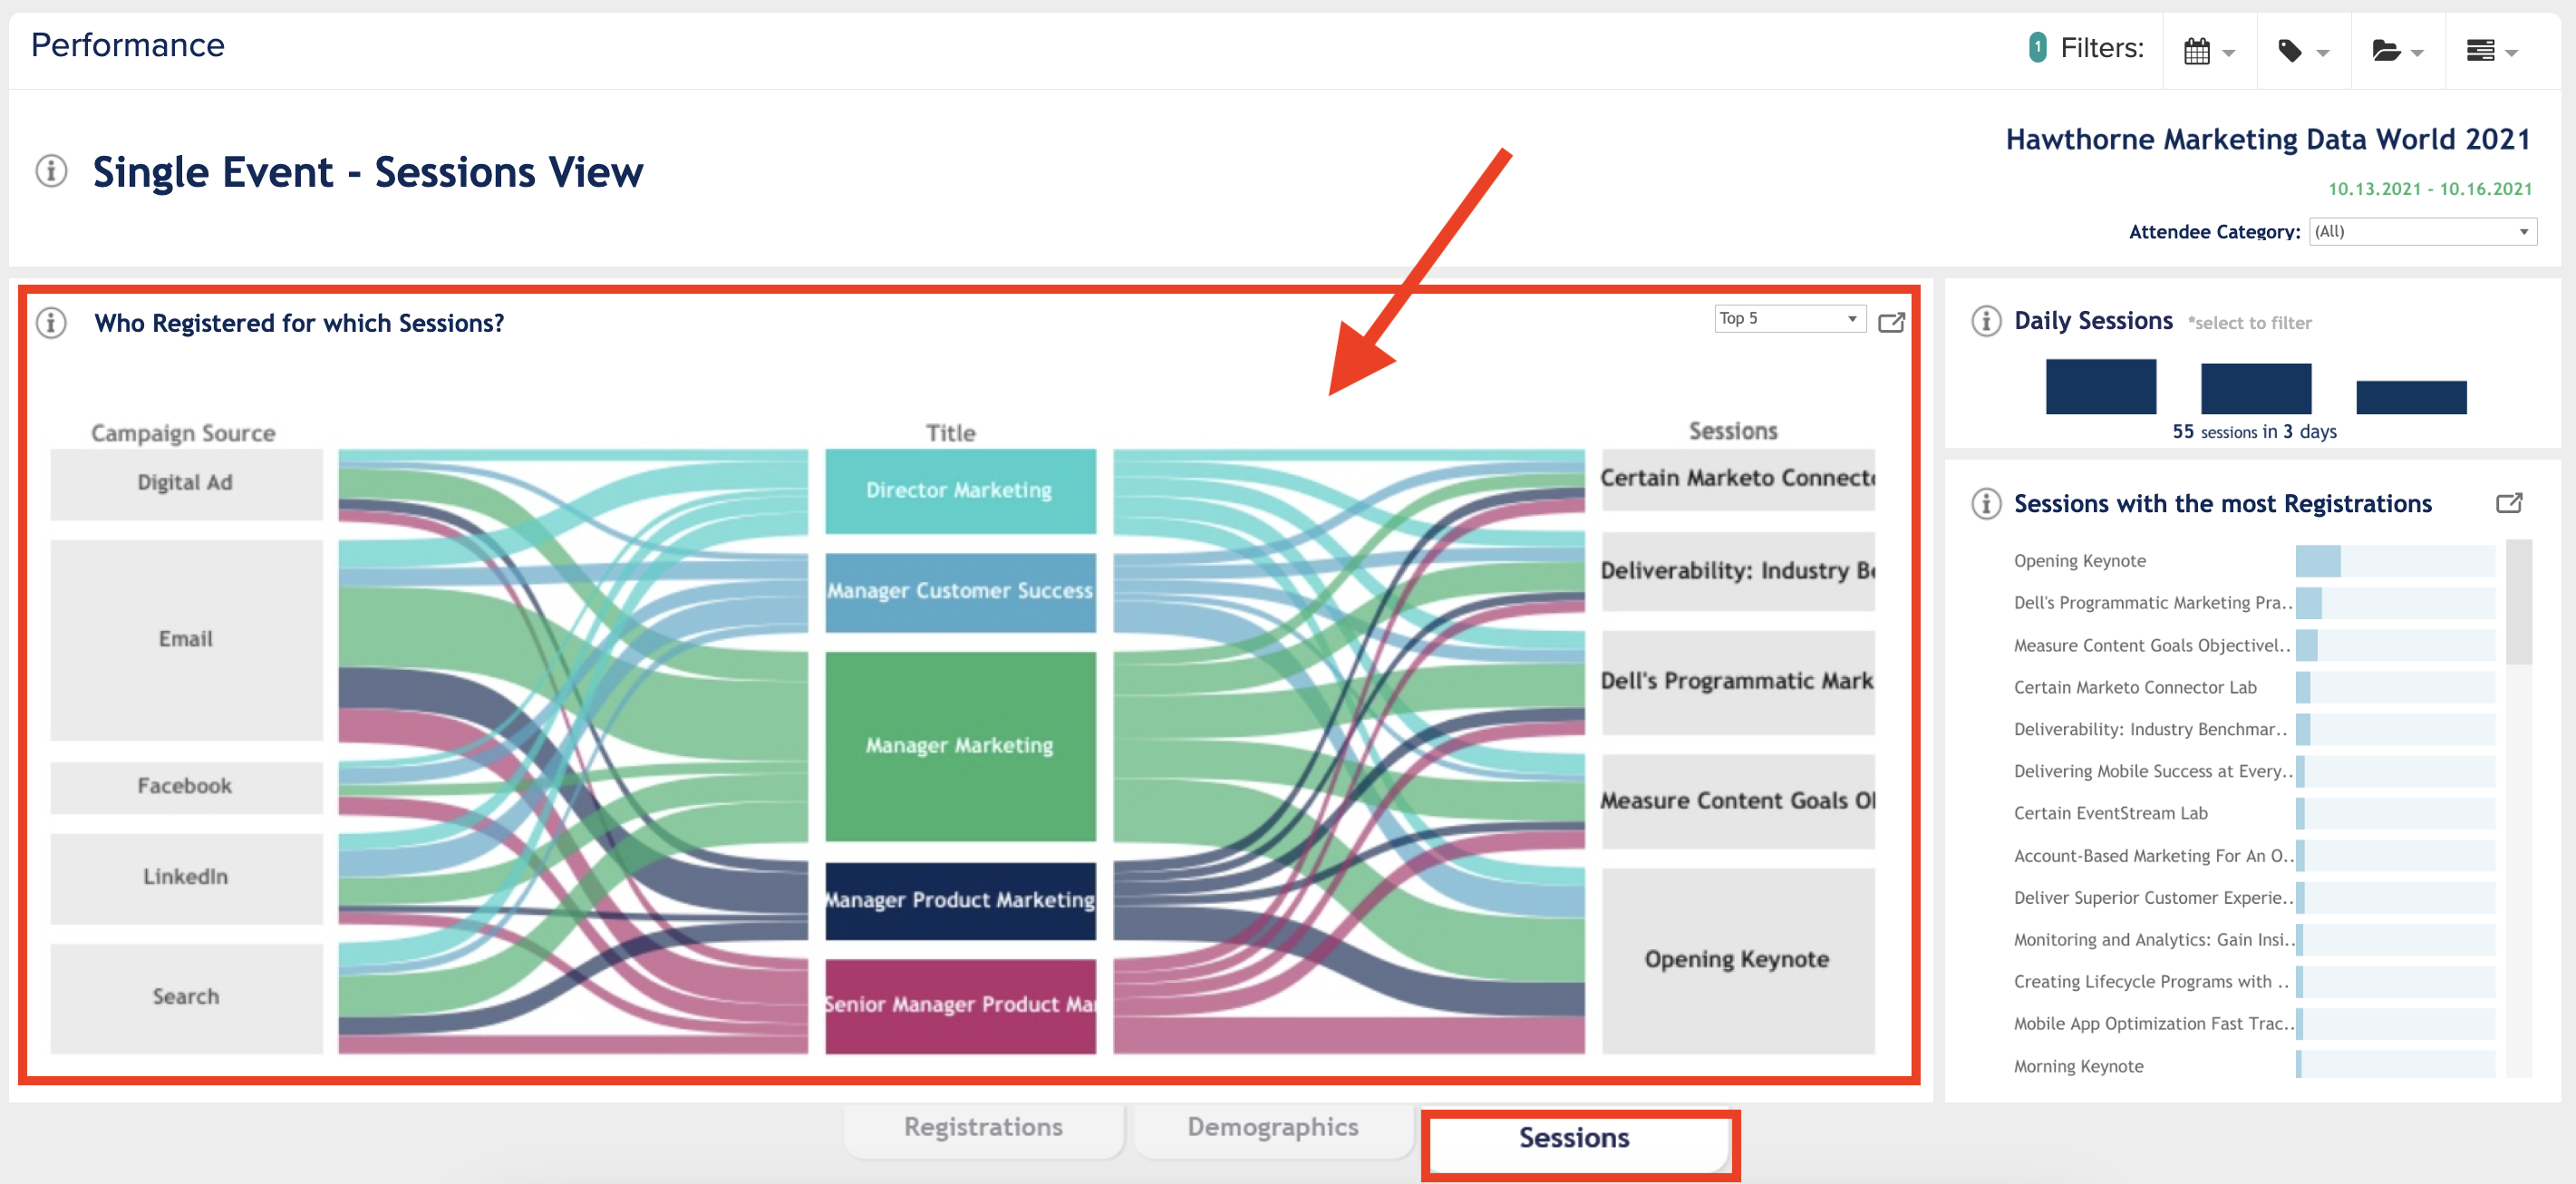Screen dimensions: 2576x1184
Task: Click Creating Lifecycle Programs with .. row
Action: point(2253,982)
